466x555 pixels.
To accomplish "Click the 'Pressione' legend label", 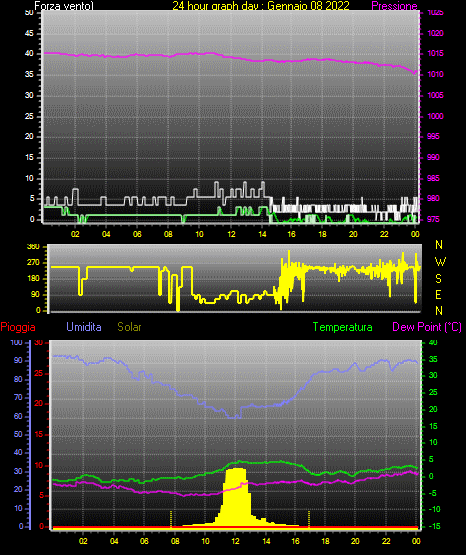I will click(394, 6).
